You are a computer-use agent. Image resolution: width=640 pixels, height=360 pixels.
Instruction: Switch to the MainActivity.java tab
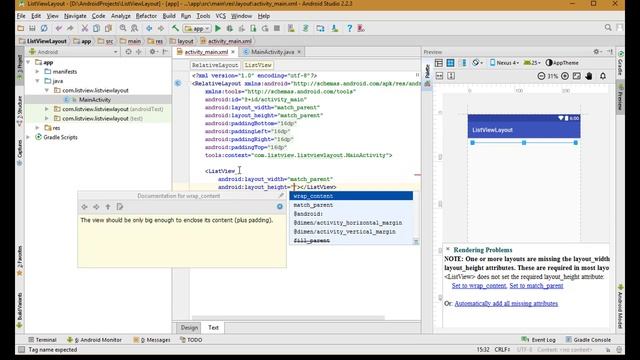click(272, 52)
